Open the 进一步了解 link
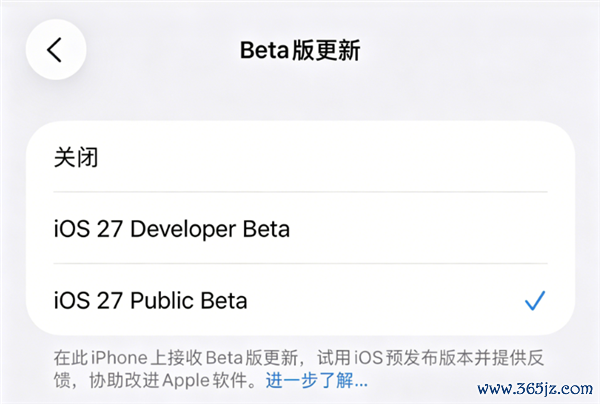 point(316,380)
